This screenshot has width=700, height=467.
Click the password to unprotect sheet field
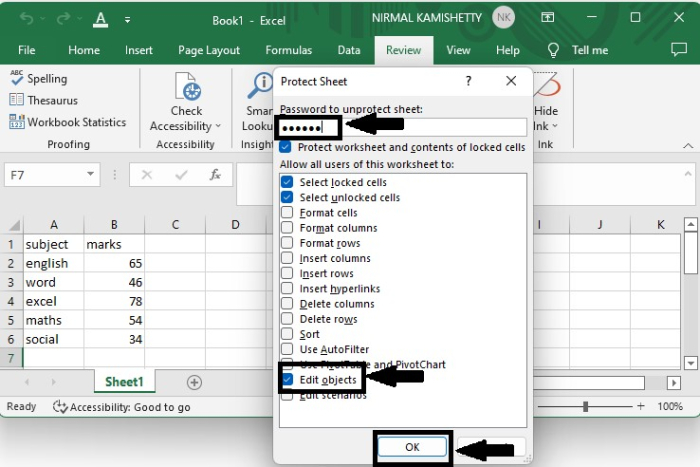(x=403, y=128)
